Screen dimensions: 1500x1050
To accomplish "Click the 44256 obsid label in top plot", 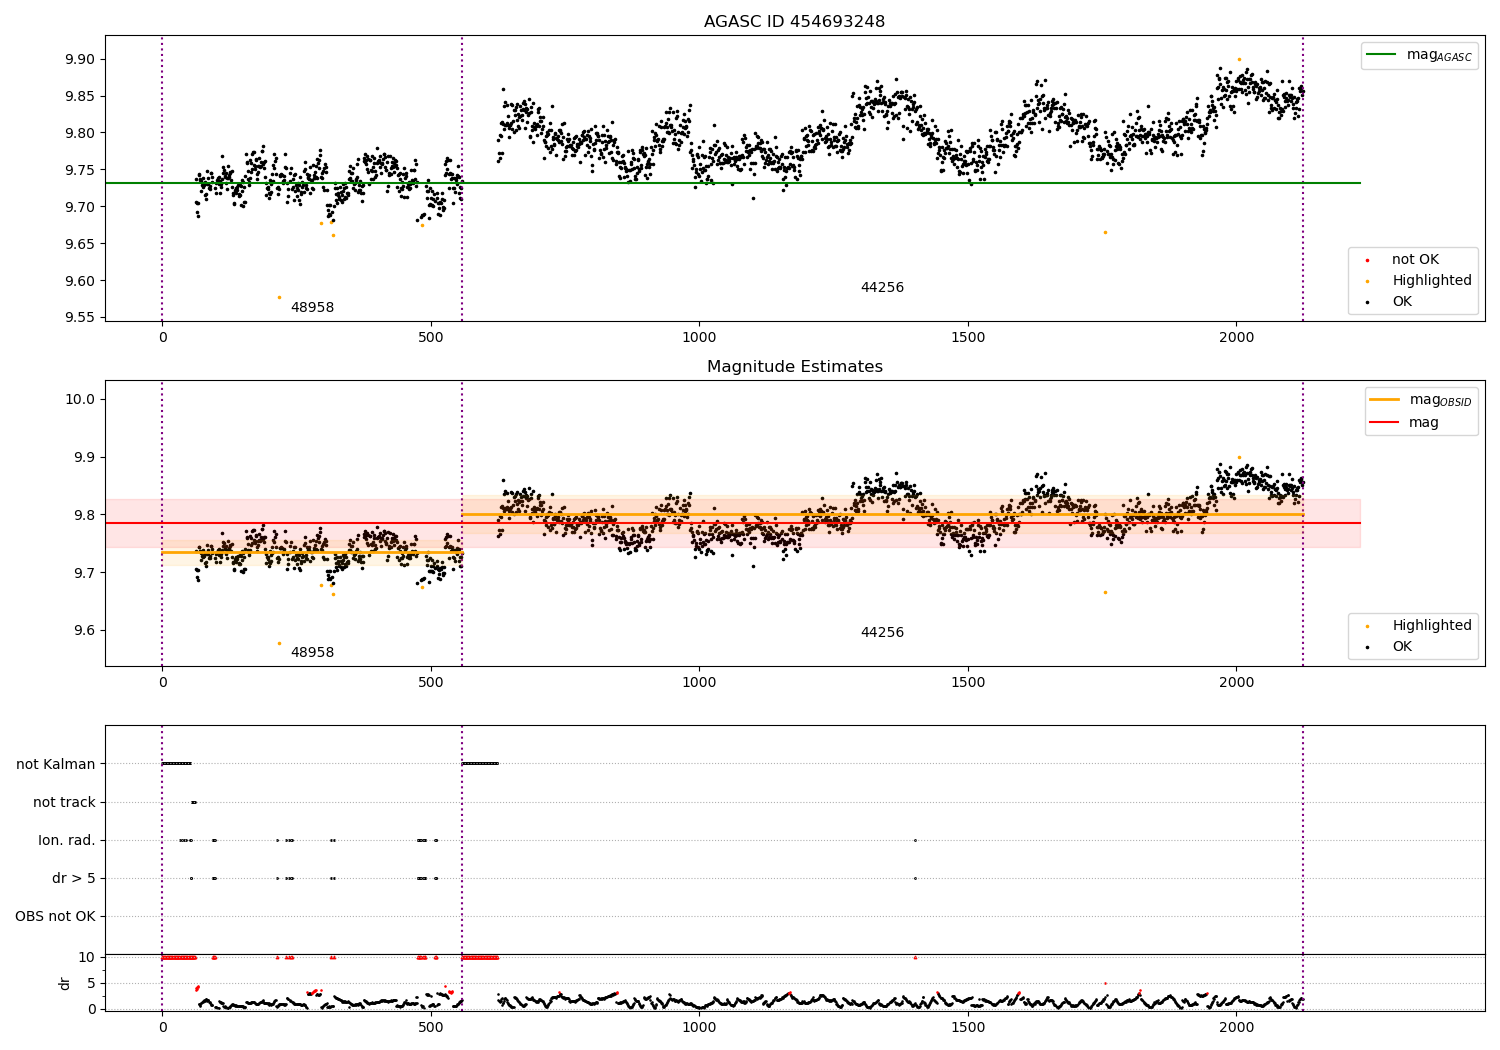I will pyautogui.click(x=882, y=288).
